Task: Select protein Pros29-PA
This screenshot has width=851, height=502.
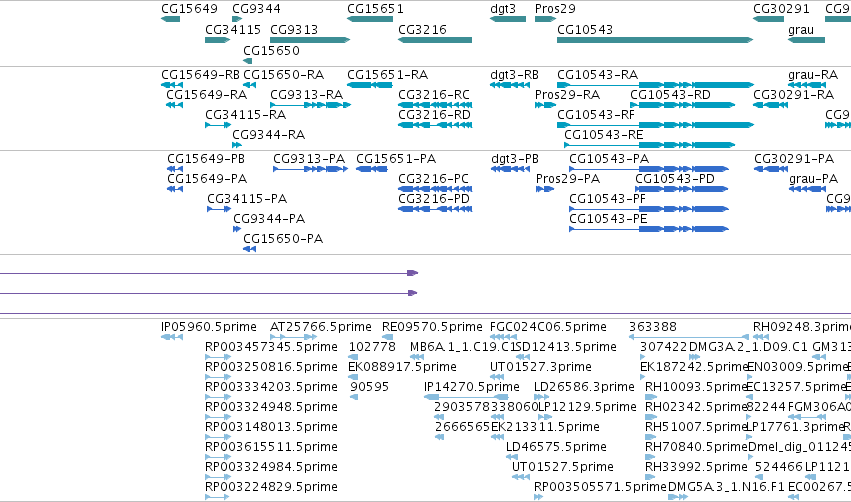Action: [545, 189]
